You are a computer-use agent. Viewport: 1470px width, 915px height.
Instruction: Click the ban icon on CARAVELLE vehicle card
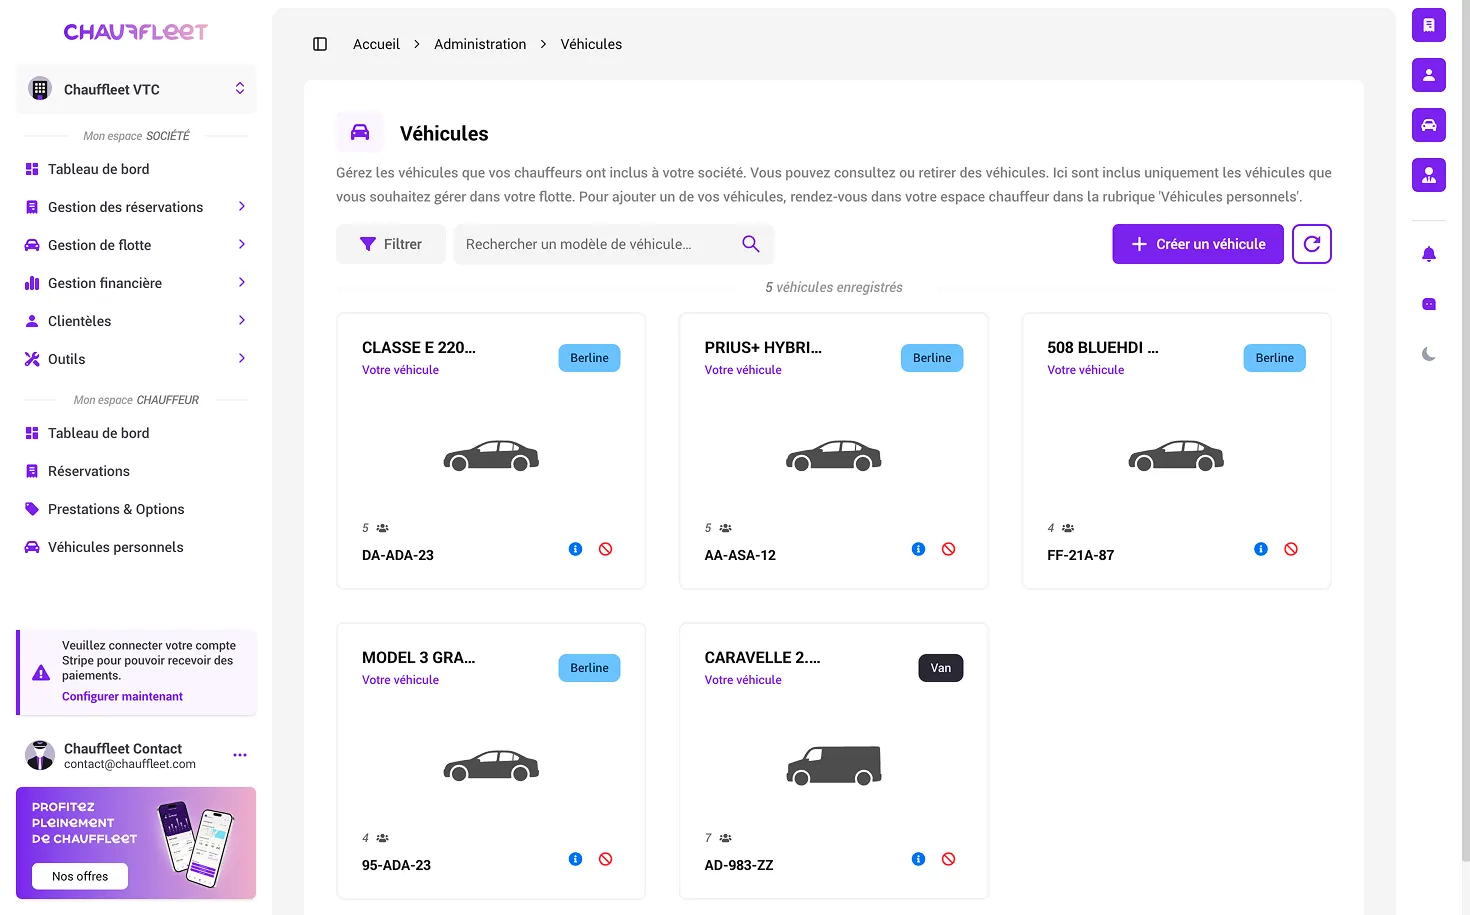[947, 858]
